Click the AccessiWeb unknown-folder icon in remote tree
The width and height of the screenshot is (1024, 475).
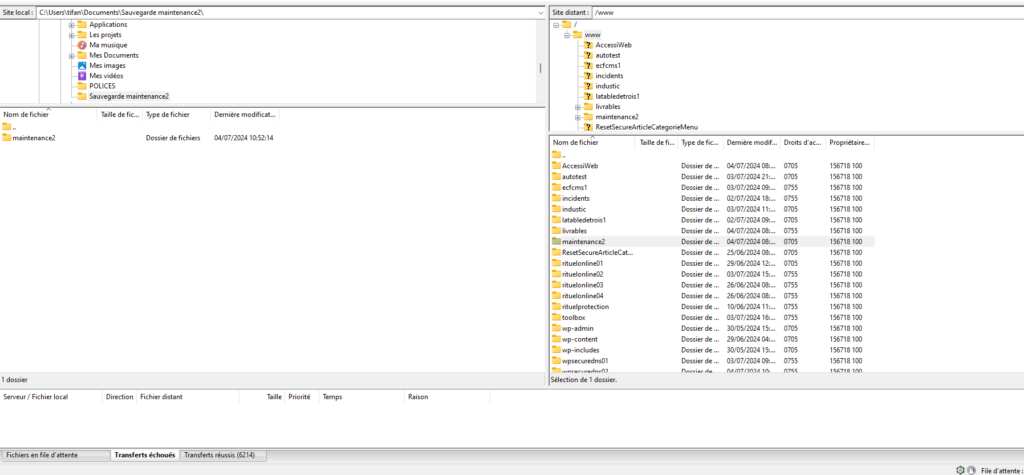[x=588, y=45]
